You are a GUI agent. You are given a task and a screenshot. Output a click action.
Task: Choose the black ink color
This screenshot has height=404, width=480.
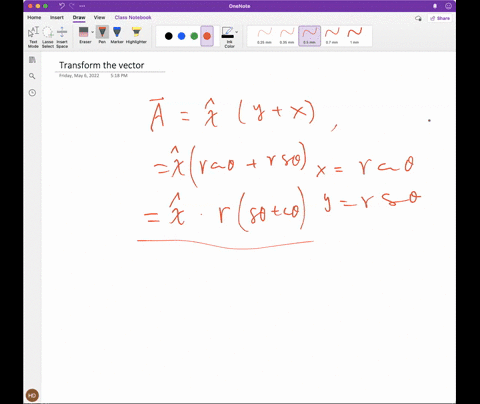(x=169, y=36)
